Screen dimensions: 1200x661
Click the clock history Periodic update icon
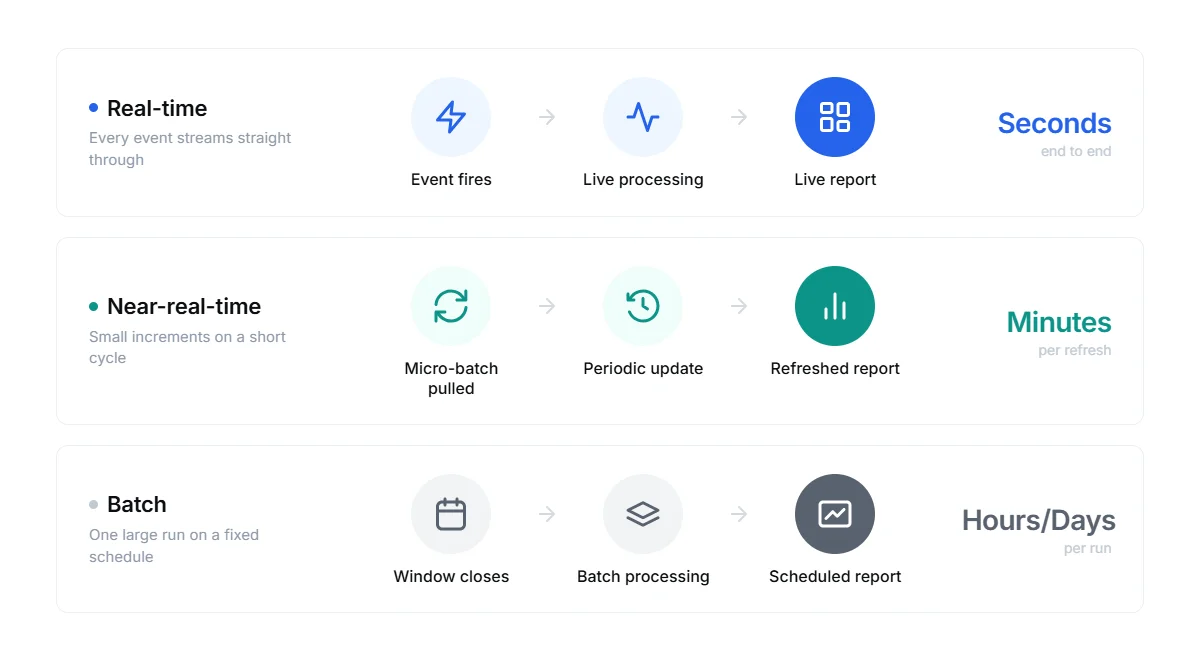(x=643, y=306)
